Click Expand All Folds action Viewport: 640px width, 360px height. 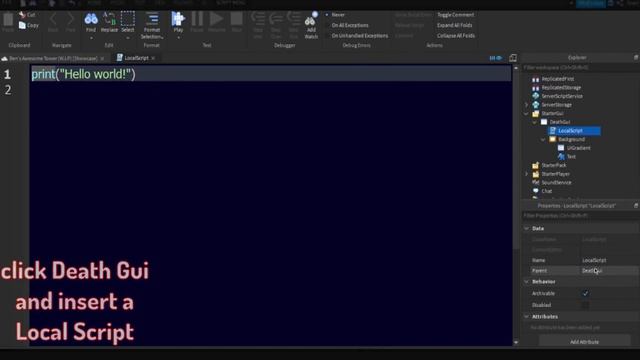pyautogui.click(x=454, y=25)
